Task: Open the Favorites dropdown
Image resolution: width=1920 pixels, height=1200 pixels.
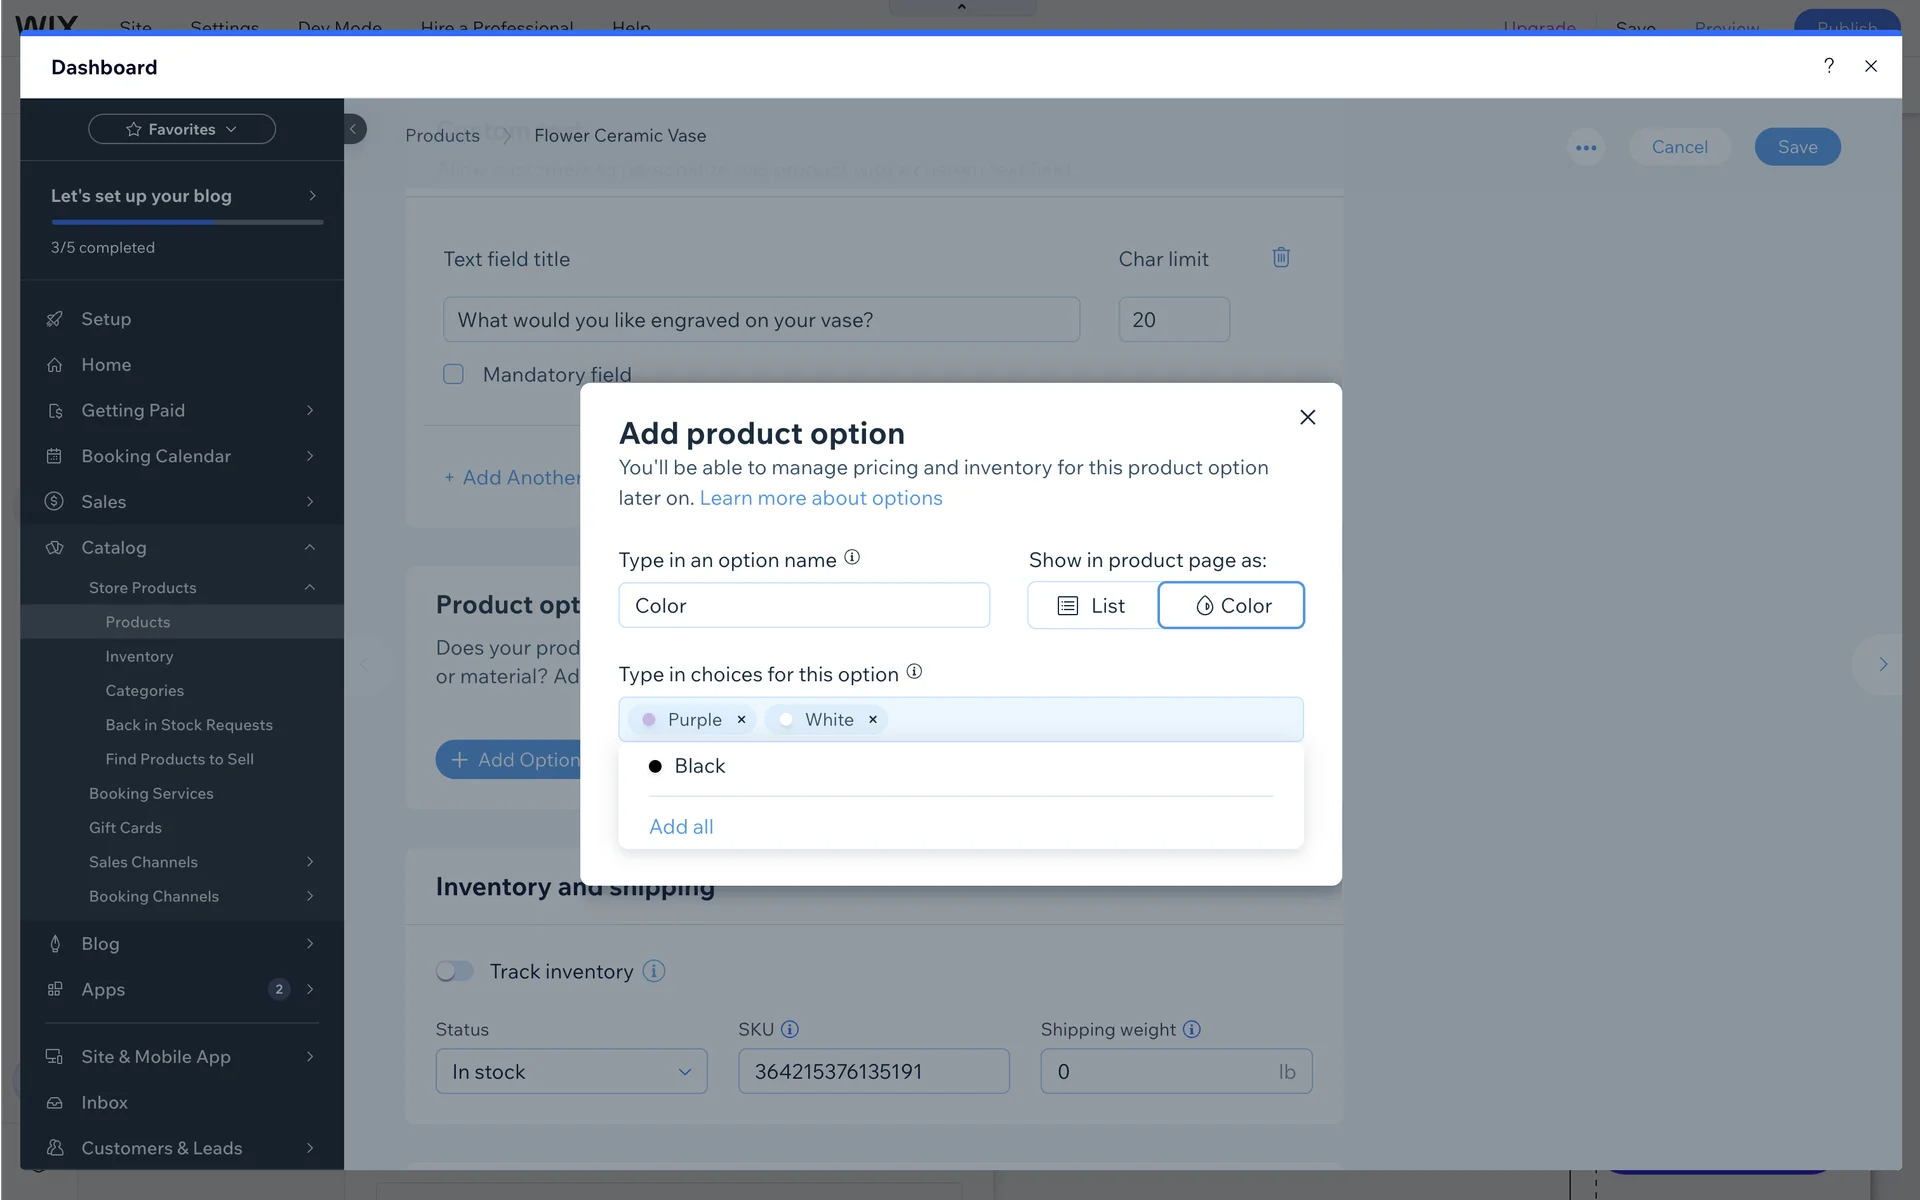Action: coord(182,129)
